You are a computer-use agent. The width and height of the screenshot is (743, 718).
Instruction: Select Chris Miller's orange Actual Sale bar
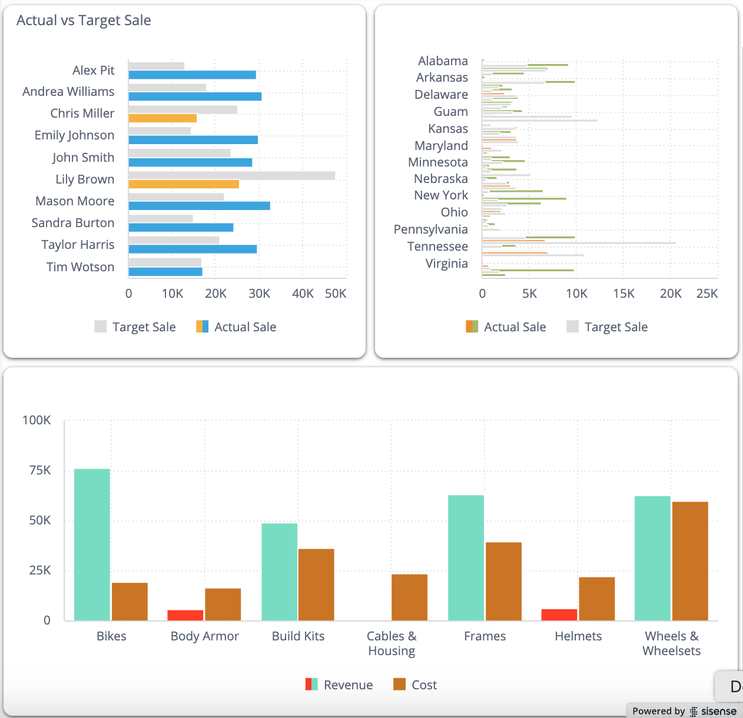(163, 118)
